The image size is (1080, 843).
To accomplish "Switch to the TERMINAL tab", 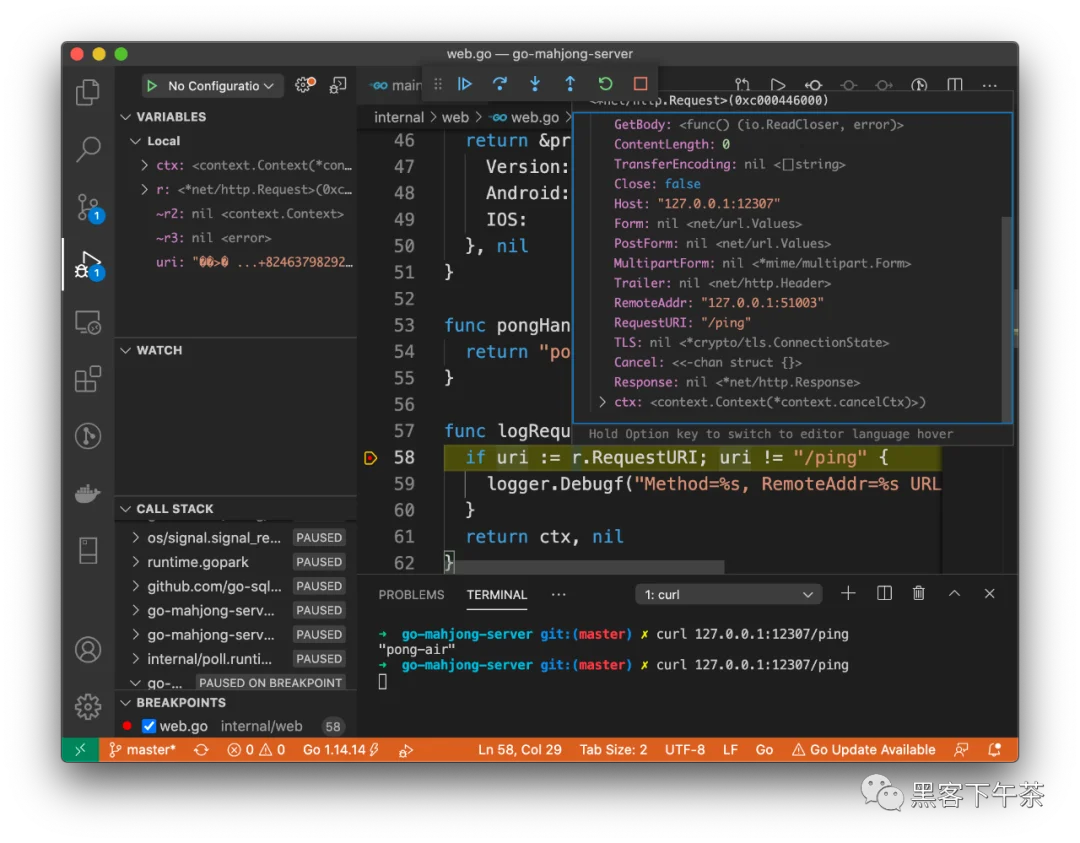I will tap(497, 594).
